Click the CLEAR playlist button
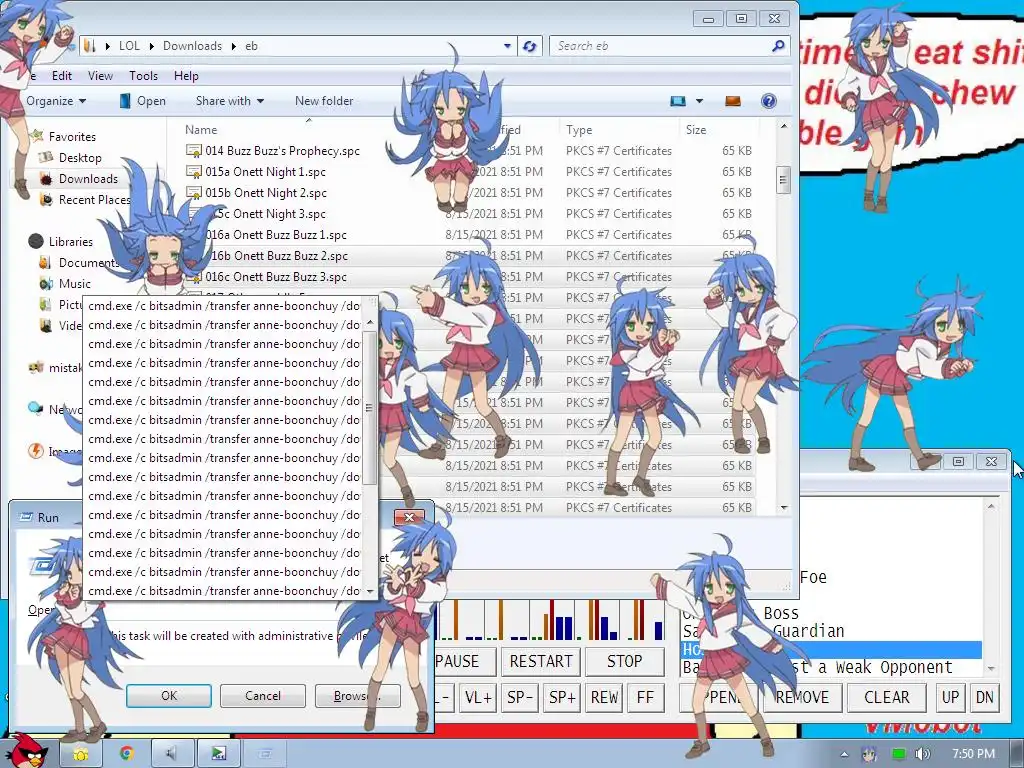1024x768 pixels. [x=886, y=697]
